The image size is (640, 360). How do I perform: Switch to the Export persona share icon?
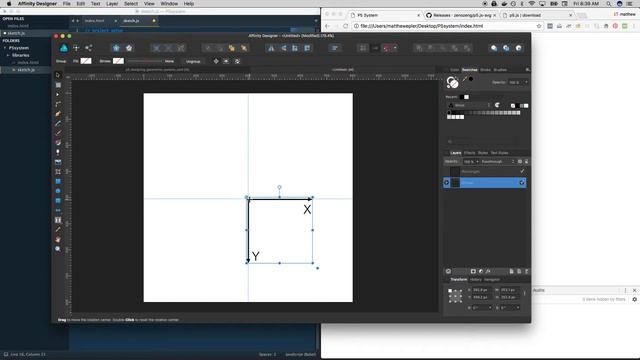89,48
